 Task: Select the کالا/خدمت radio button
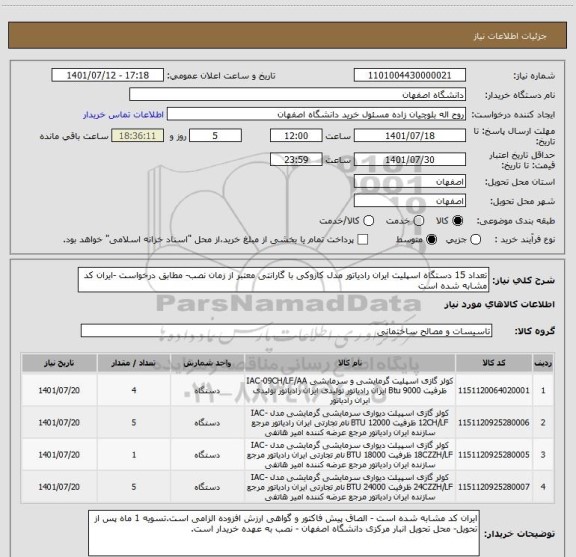tap(368, 221)
